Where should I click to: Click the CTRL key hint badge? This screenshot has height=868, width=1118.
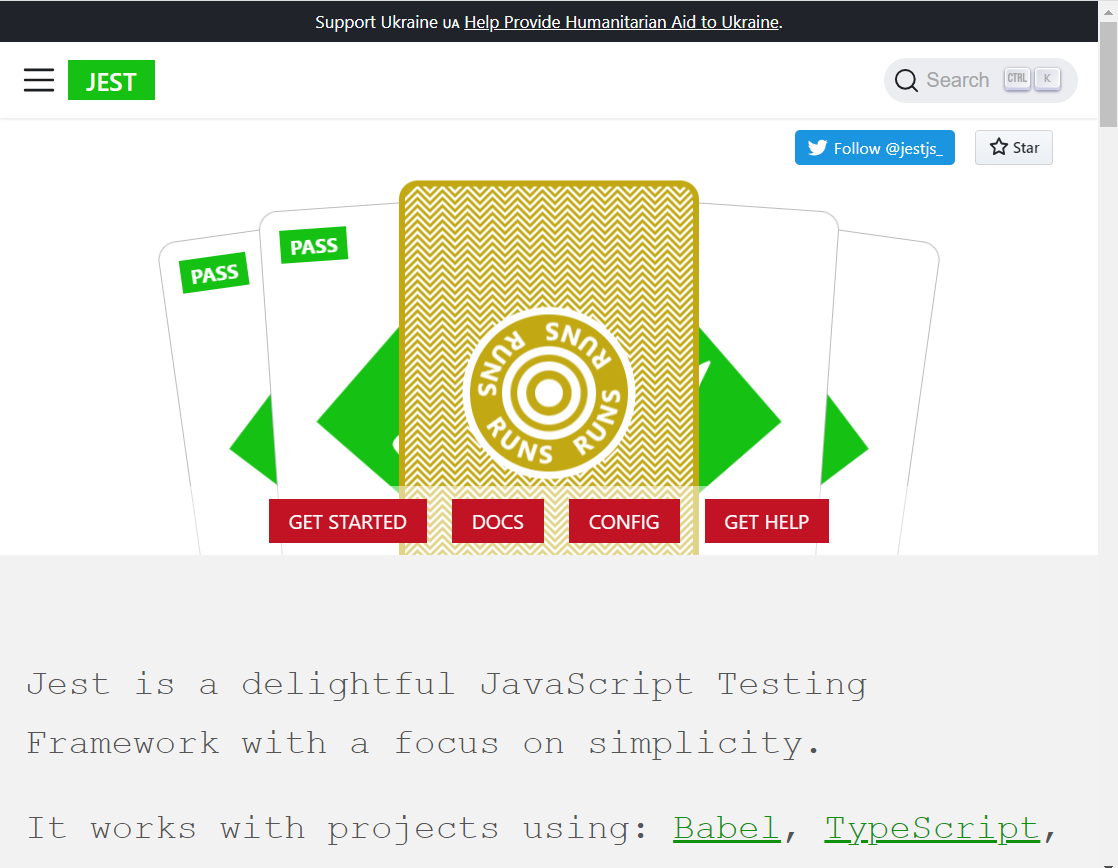[1017, 78]
